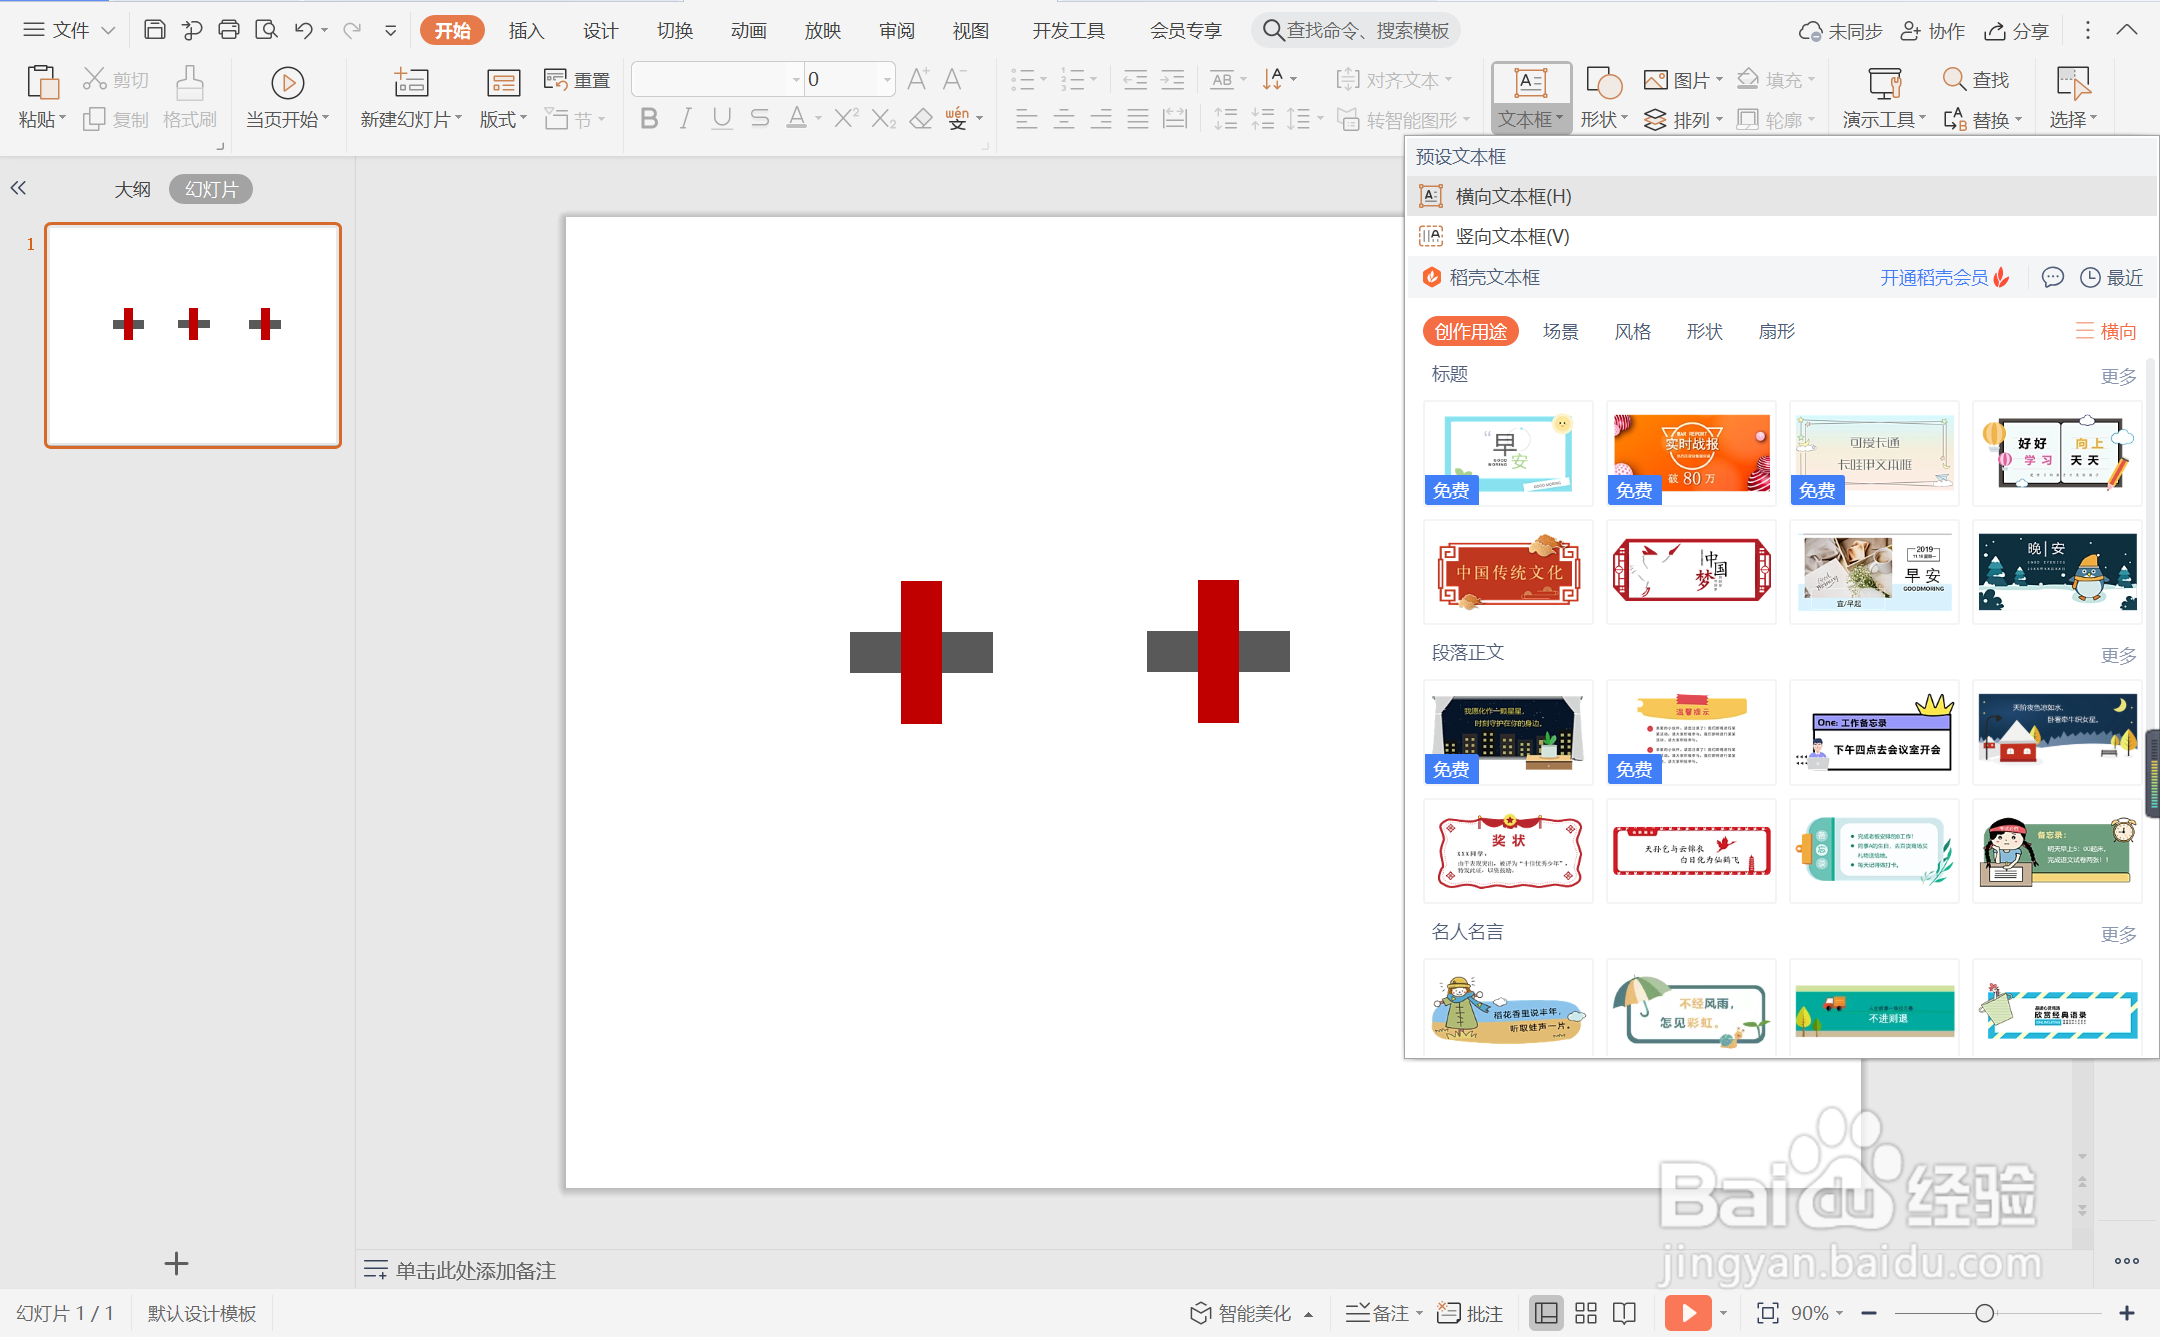Open the font size dropdown
The image size is (2160, 1337).
pos(887,79)
